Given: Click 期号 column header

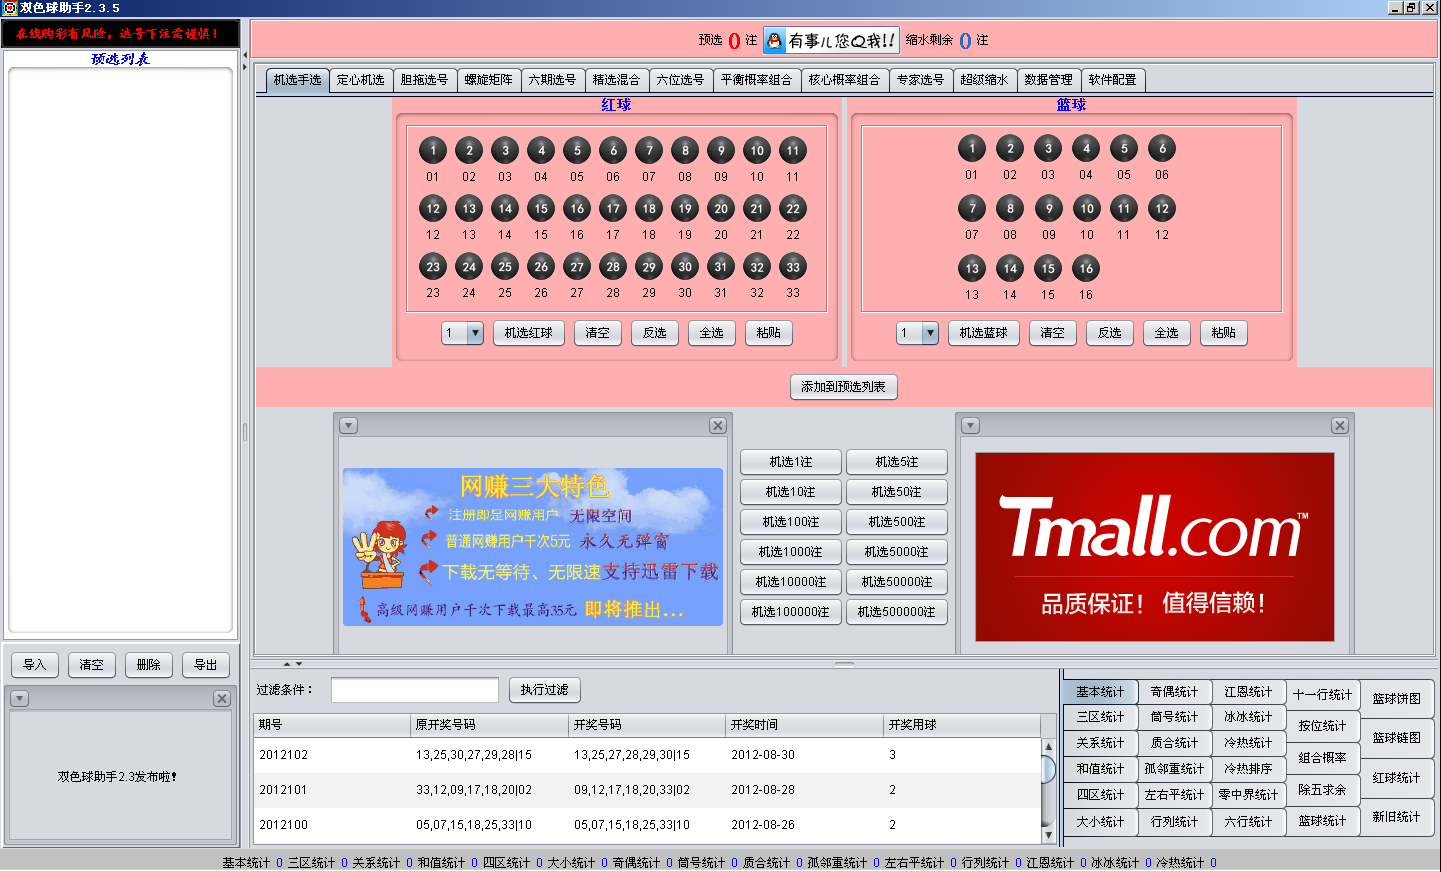Looking at the screenshot, I should [x=333, y=725].
